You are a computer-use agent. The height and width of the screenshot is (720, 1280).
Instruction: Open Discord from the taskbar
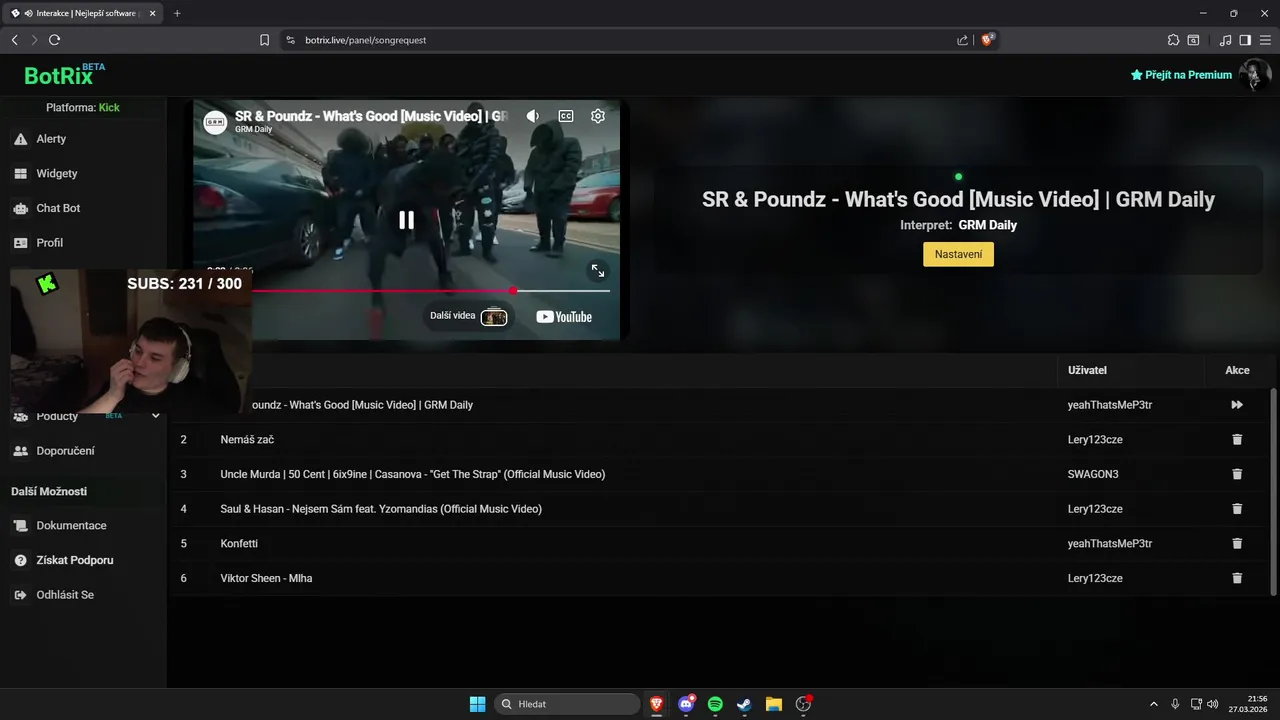click(686, 704)
